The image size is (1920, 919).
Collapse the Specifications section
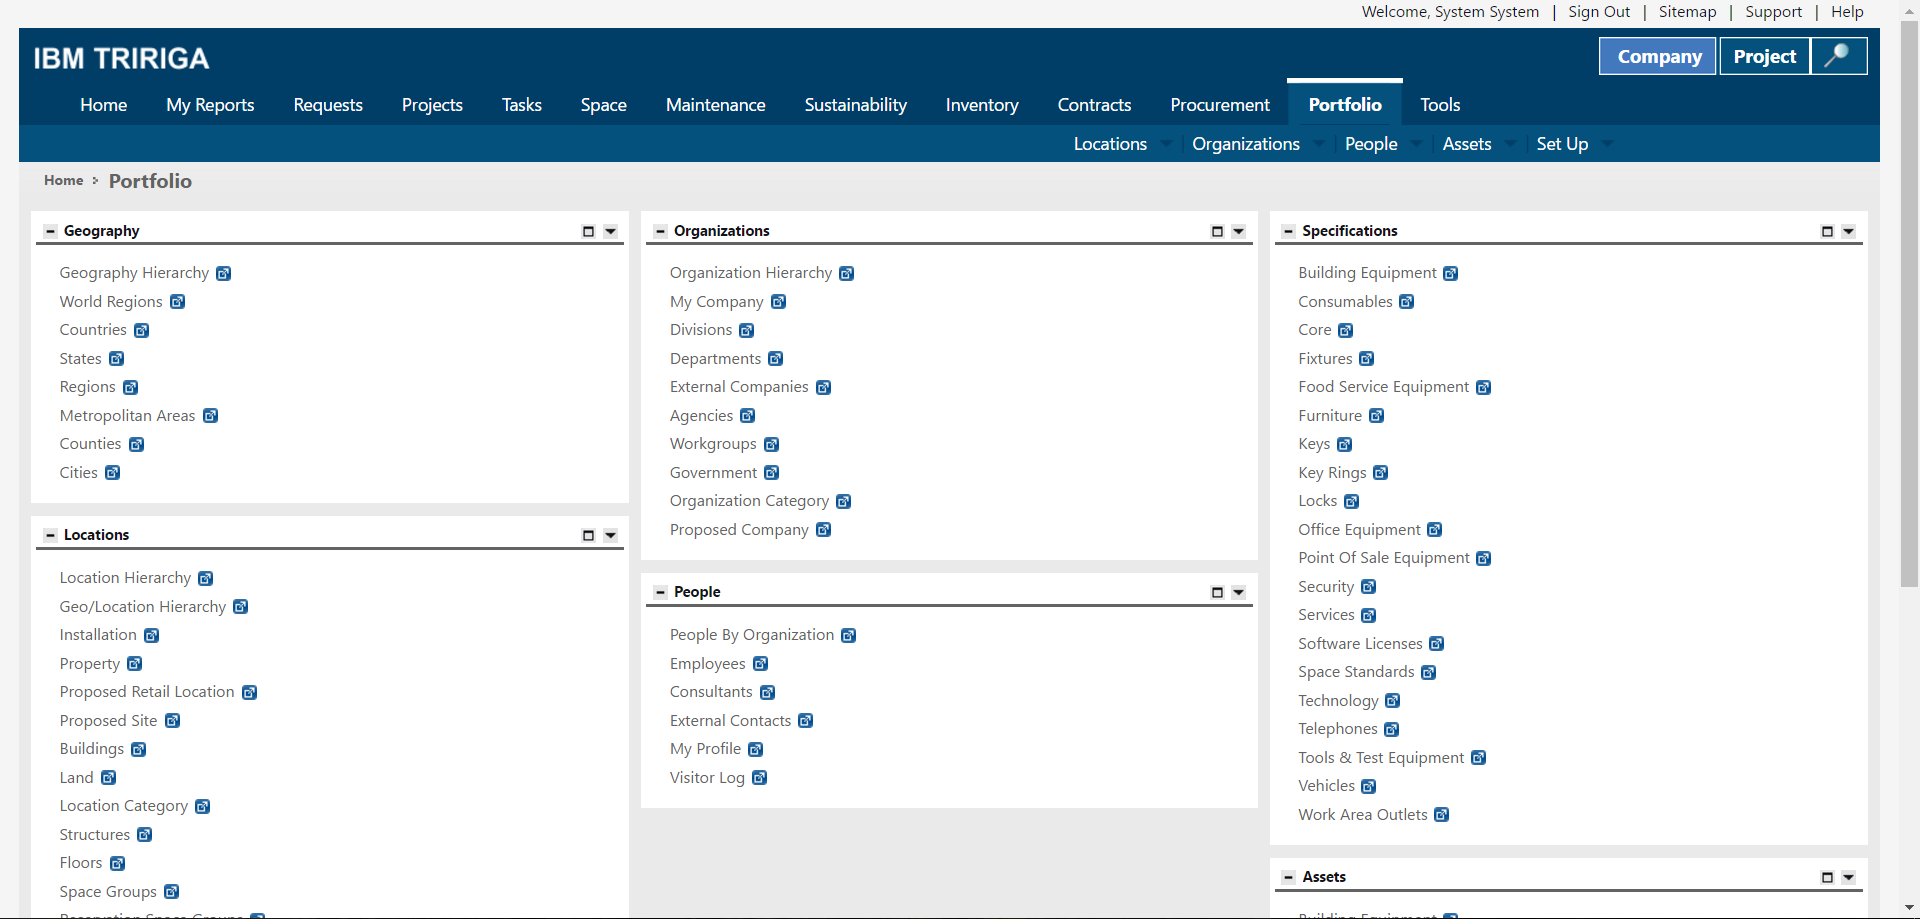tap(1289, 232)
